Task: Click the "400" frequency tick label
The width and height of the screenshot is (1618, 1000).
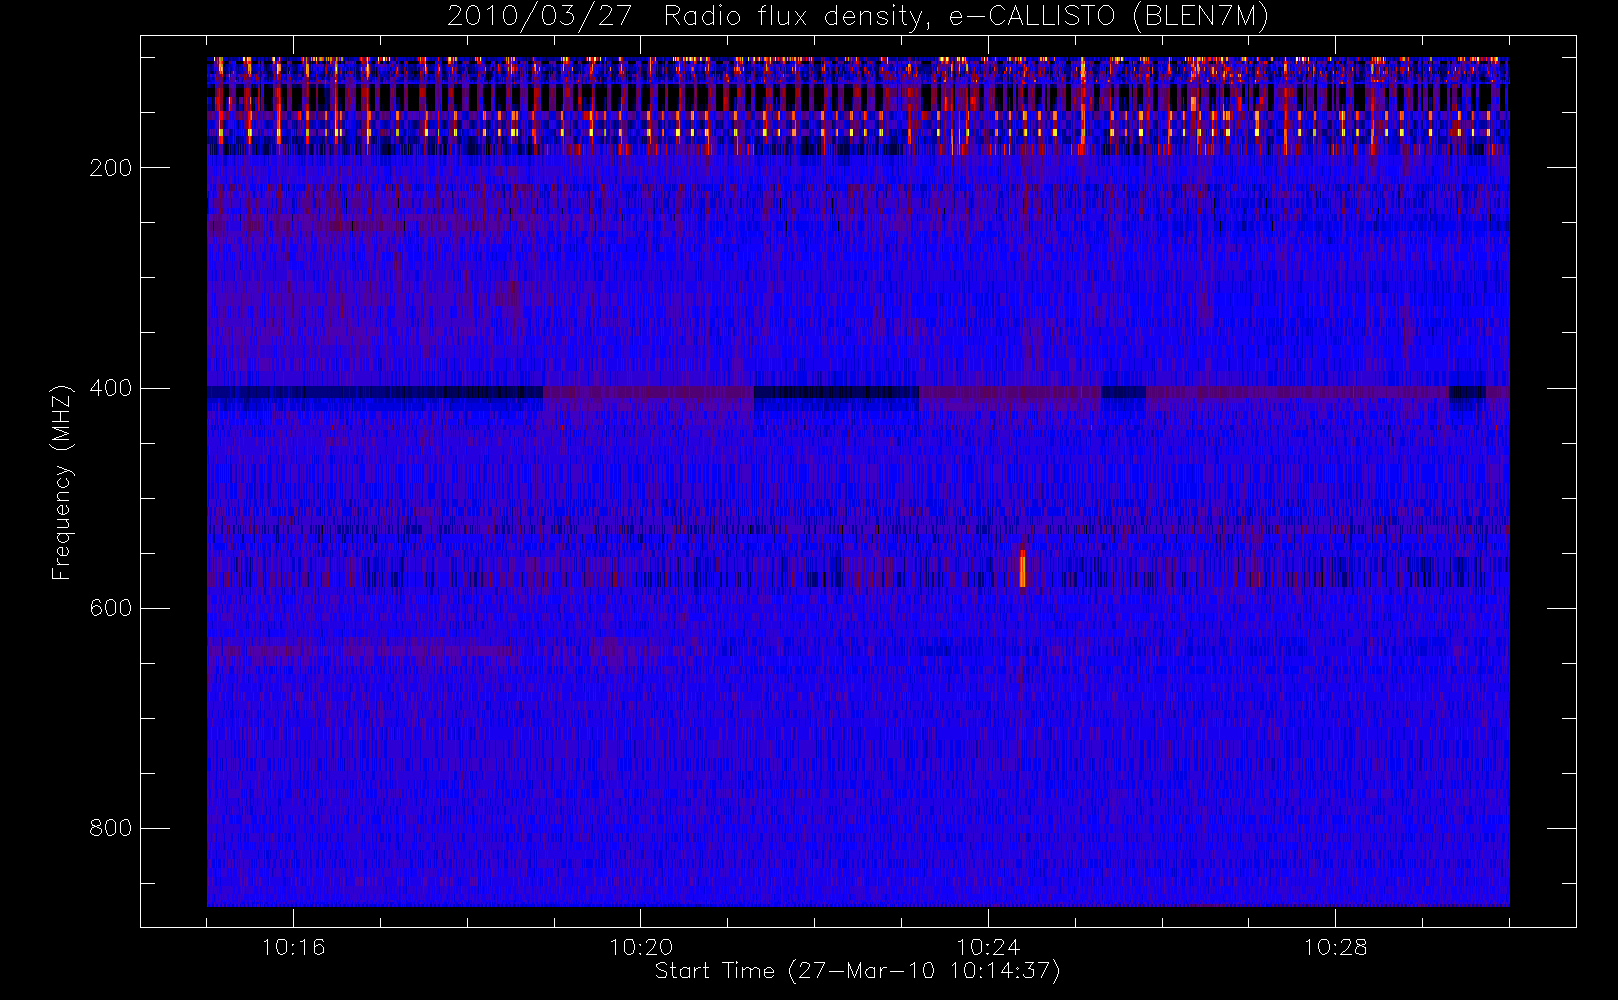Action: (110, 388)
